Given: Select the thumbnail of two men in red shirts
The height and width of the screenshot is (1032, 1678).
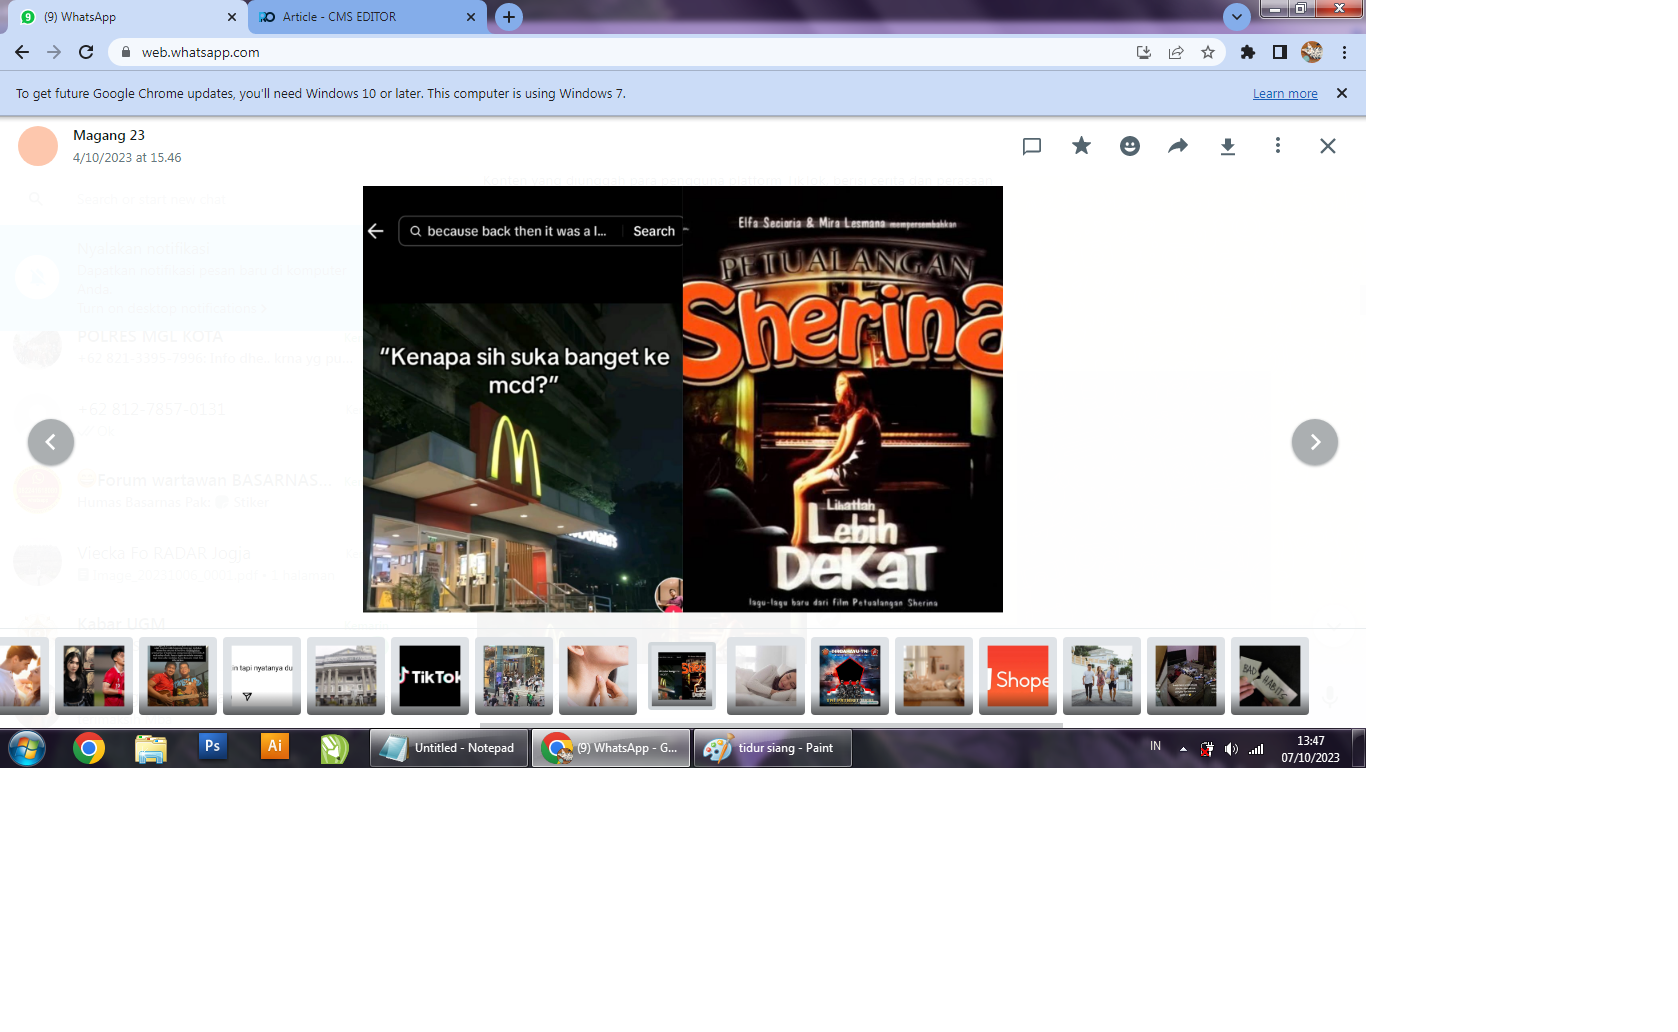Looking at the screenshot, I should pyautogui.click(x=178, y=676).
